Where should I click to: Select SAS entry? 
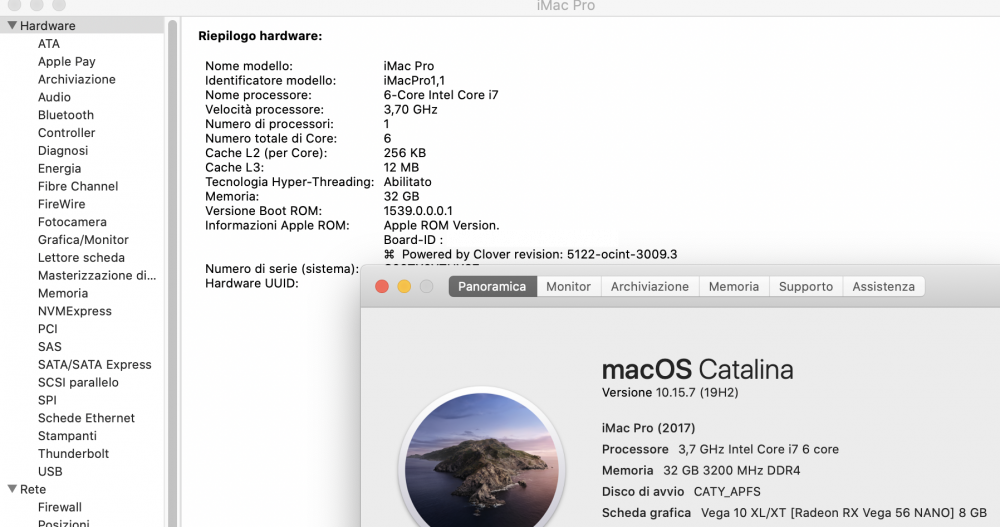[50, 346]
